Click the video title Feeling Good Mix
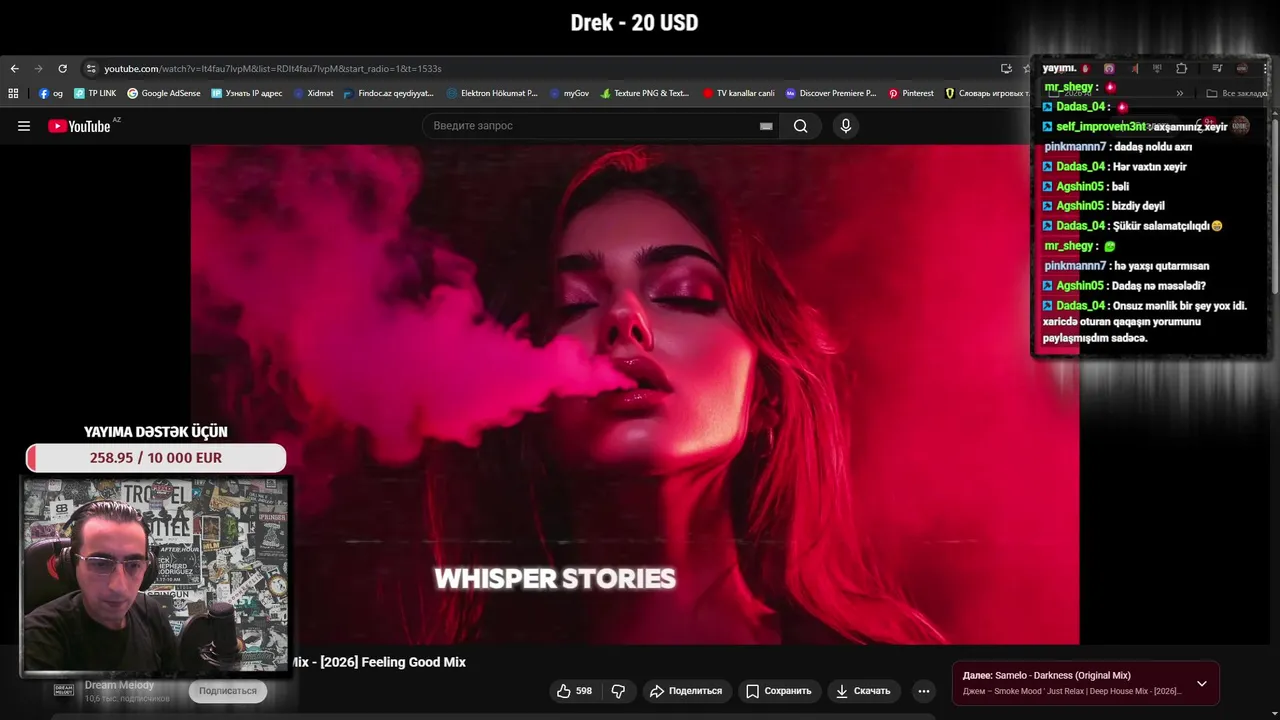1280x720 pixels. click(378, 662)
